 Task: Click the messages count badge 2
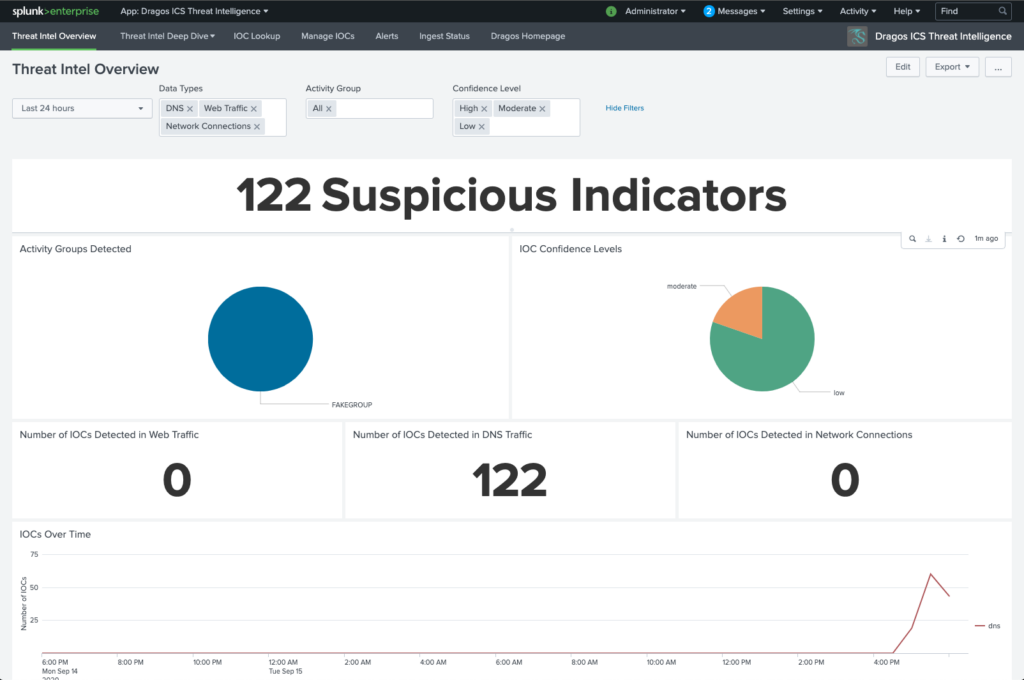coord(709,11)
